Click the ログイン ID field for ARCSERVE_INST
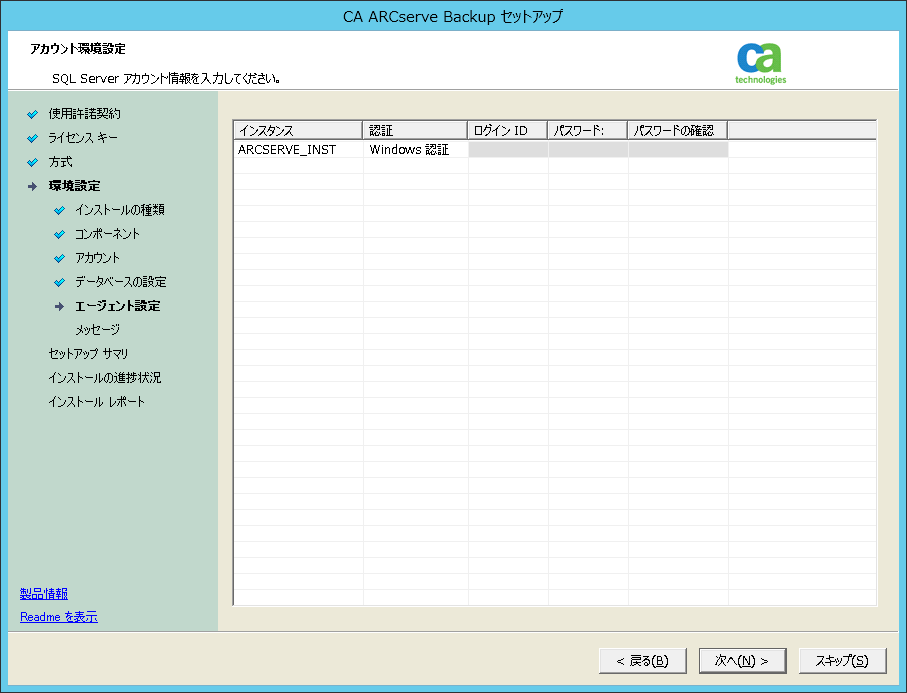The width and height of the screenshot is (907, 693). 508,149
